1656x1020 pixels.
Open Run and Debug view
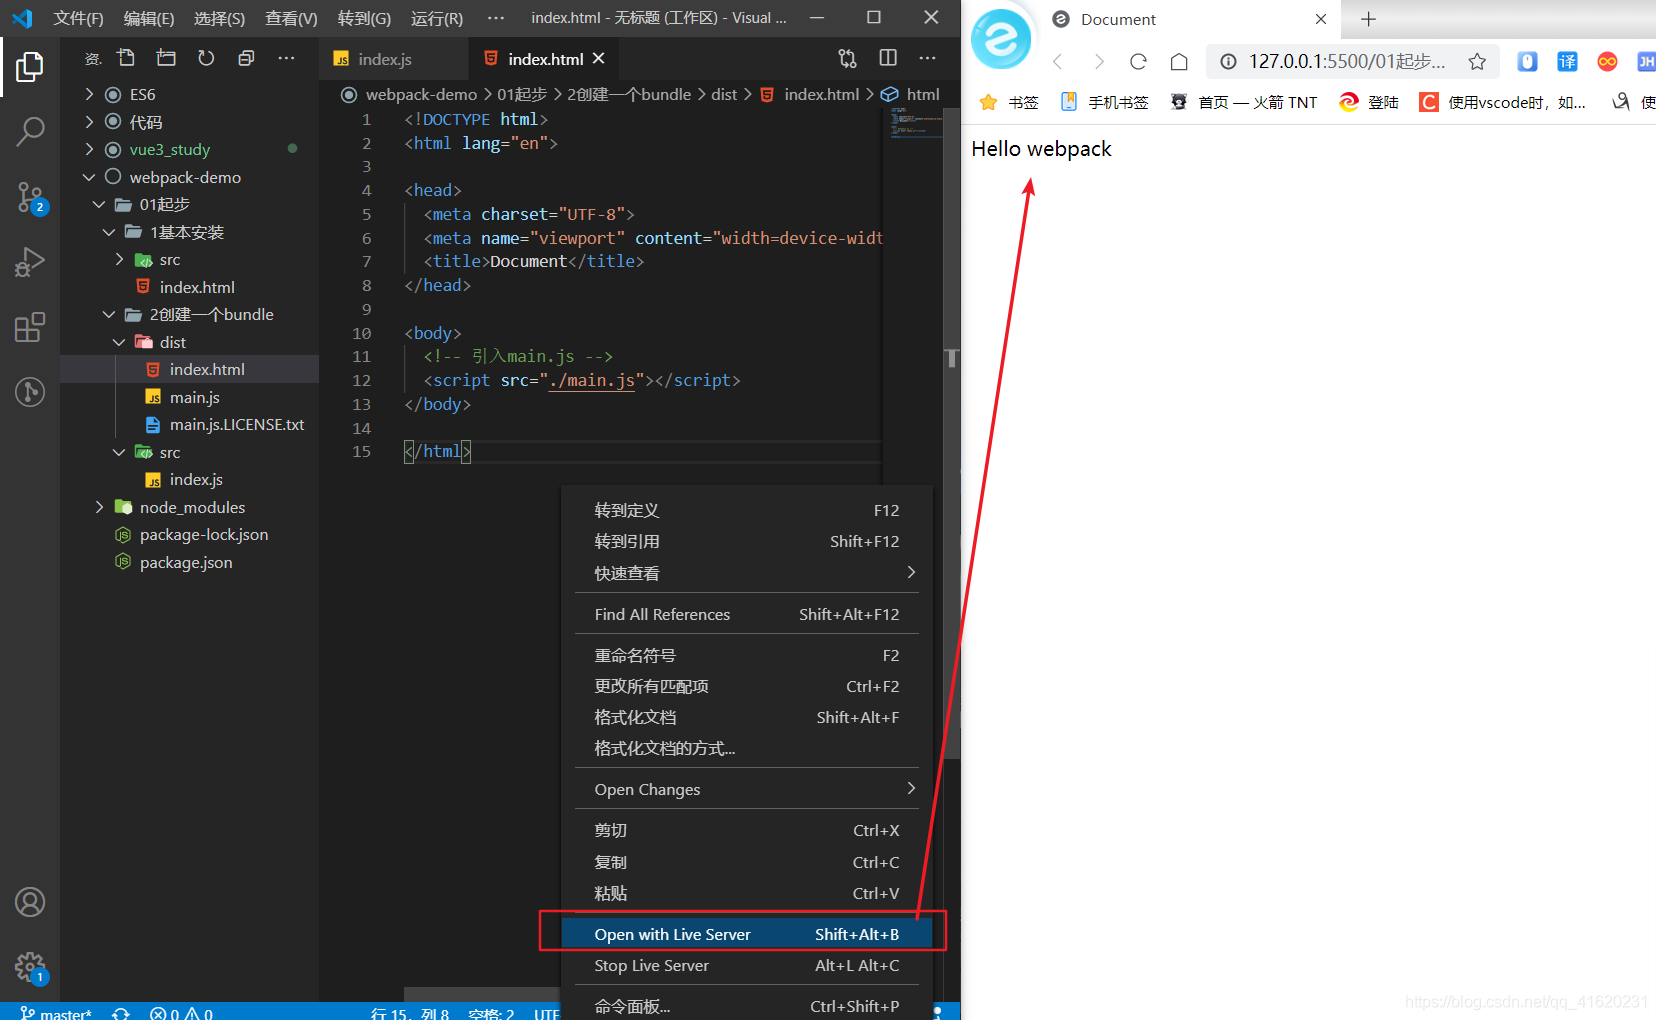pos(30,262)
